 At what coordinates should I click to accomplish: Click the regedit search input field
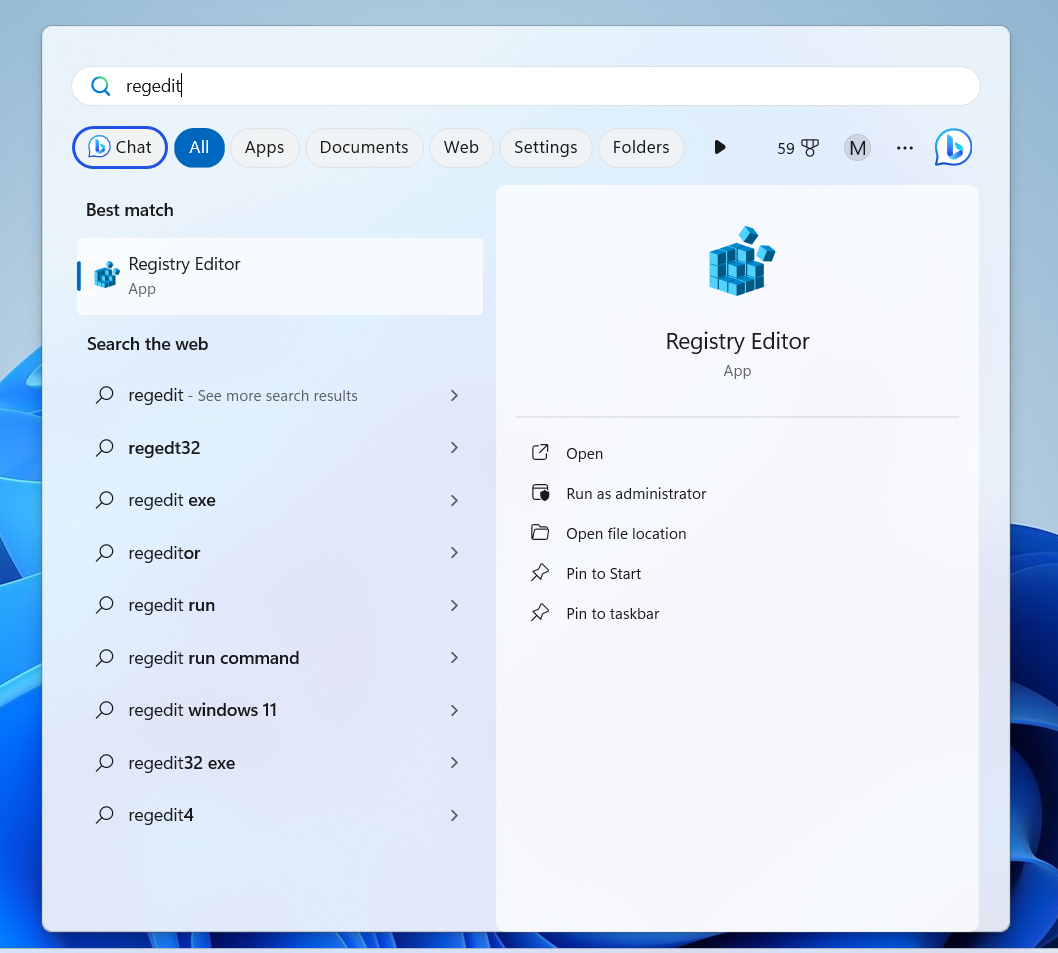tap(526, 86)
